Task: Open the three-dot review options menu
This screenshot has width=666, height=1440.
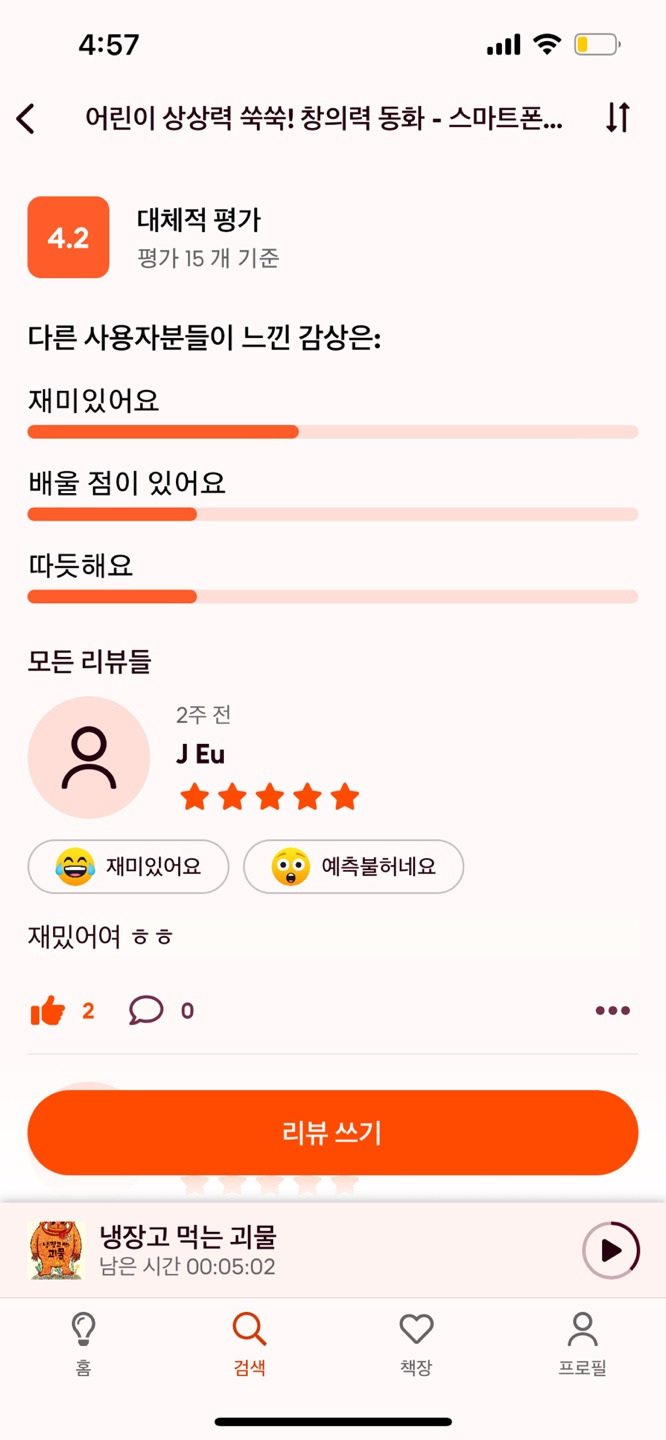Action: 612,1011
